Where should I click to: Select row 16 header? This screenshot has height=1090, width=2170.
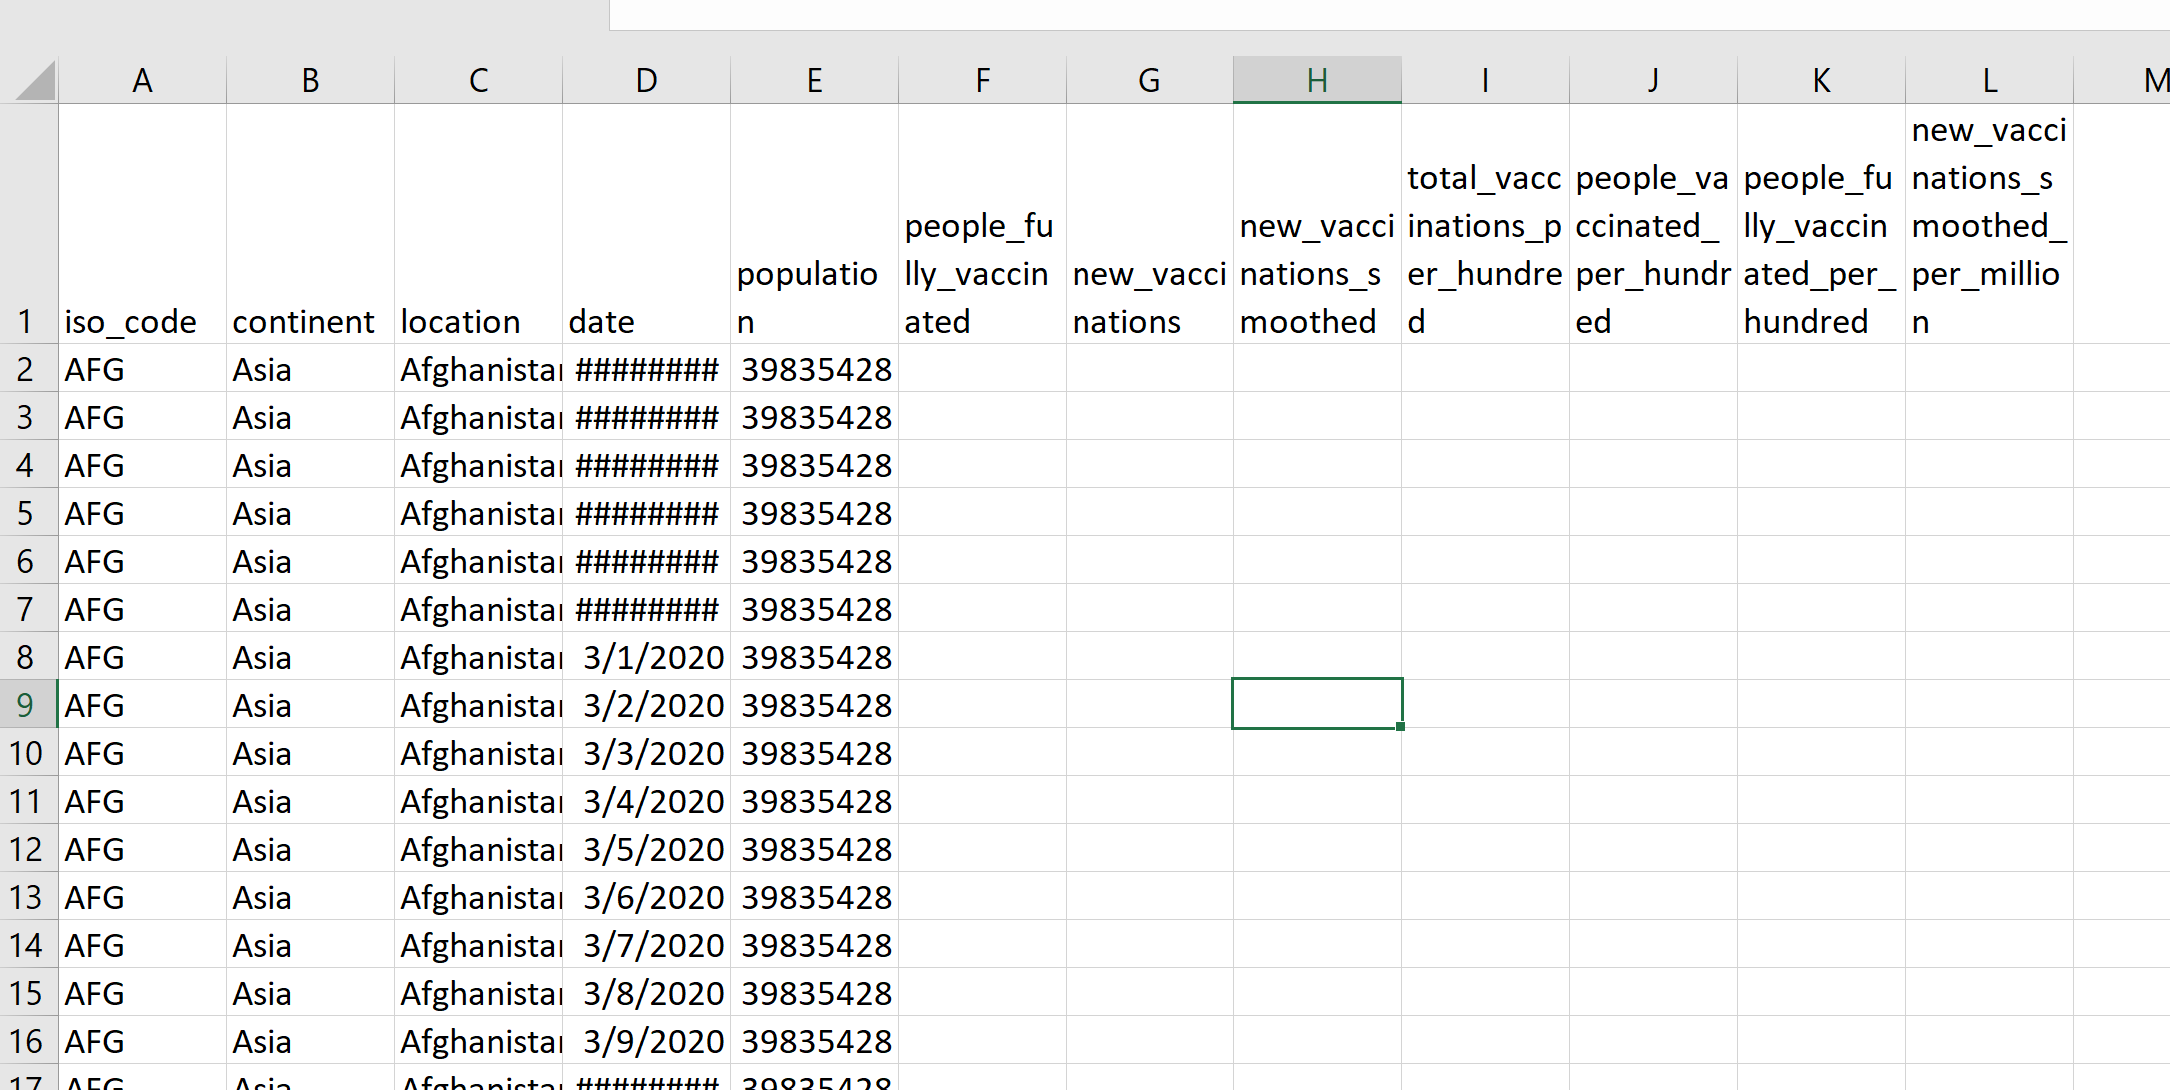[x=27, y=1041]
